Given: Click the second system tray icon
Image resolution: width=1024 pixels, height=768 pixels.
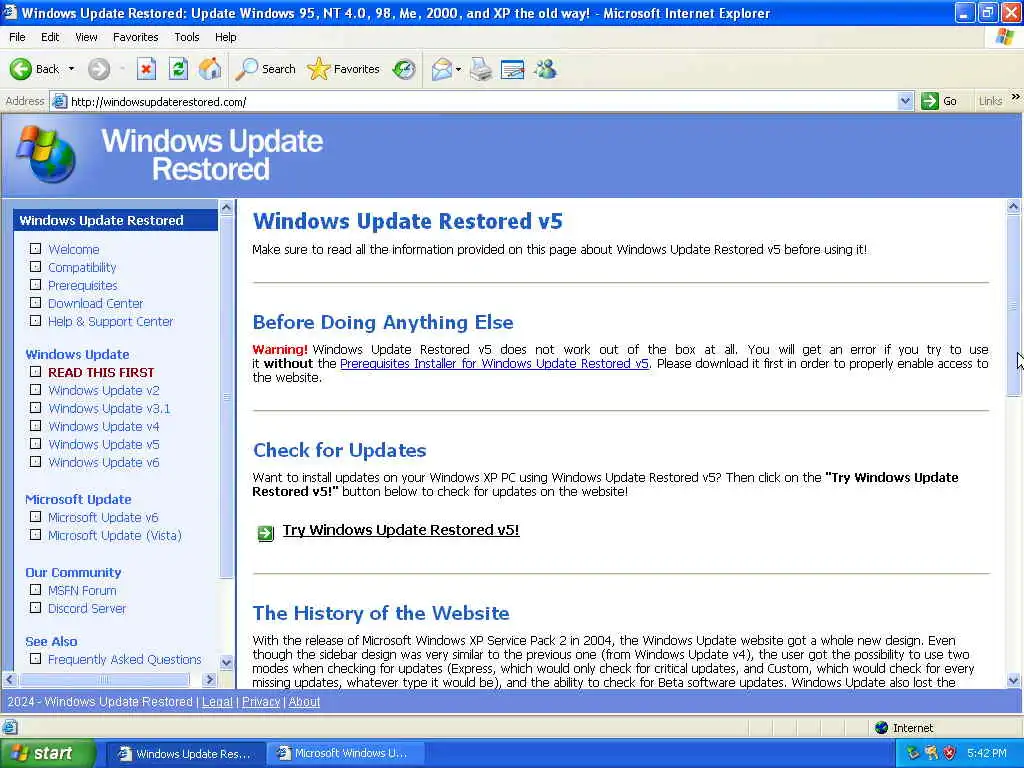Looking at the screenshot, I should [x=931, y=753].
